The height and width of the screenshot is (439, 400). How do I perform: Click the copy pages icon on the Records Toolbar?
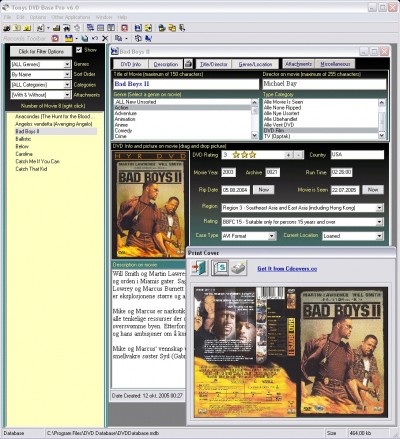pyautogui.click(x=118, y=38)
